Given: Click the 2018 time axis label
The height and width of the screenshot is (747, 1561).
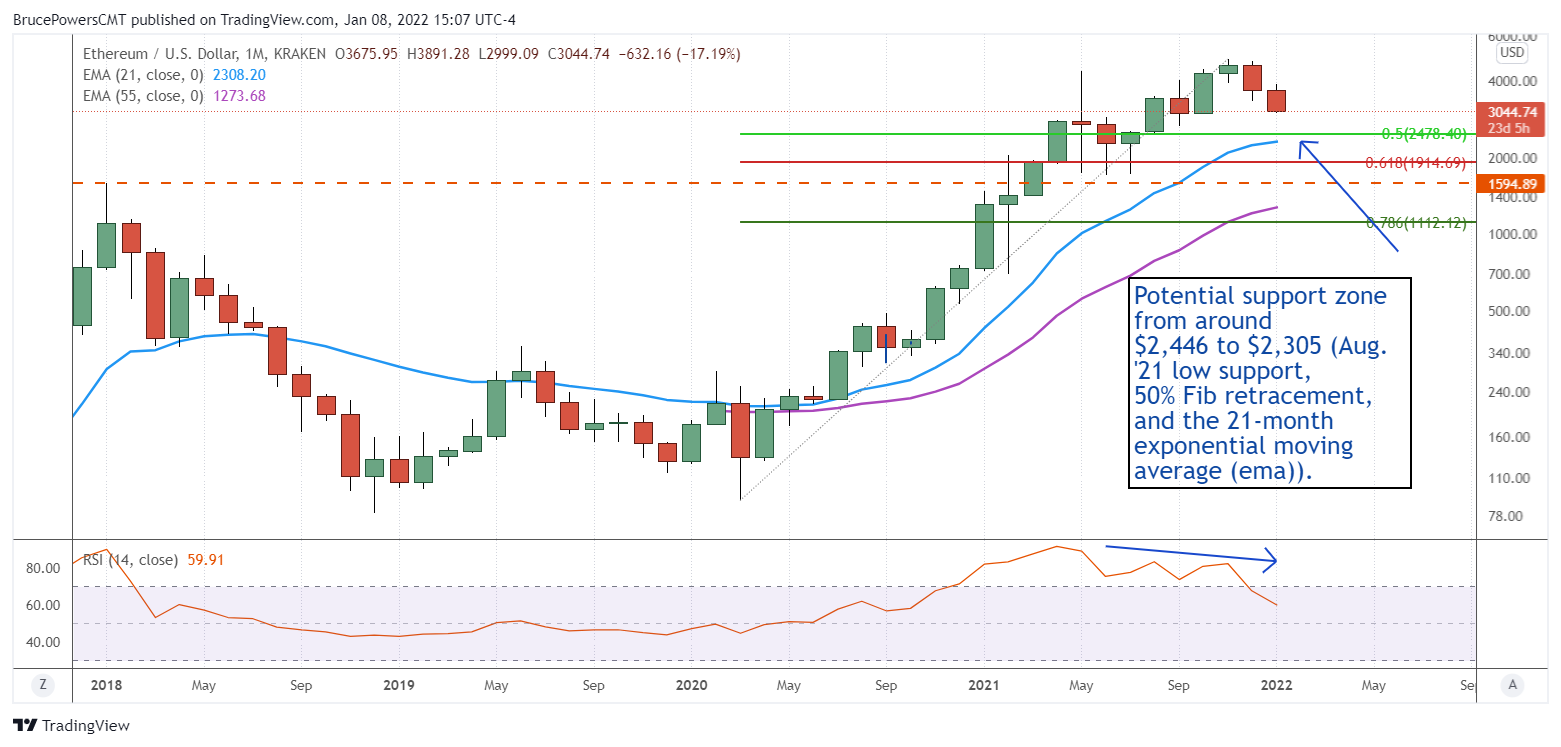Looking at the screenshot, I should [106, 686].
